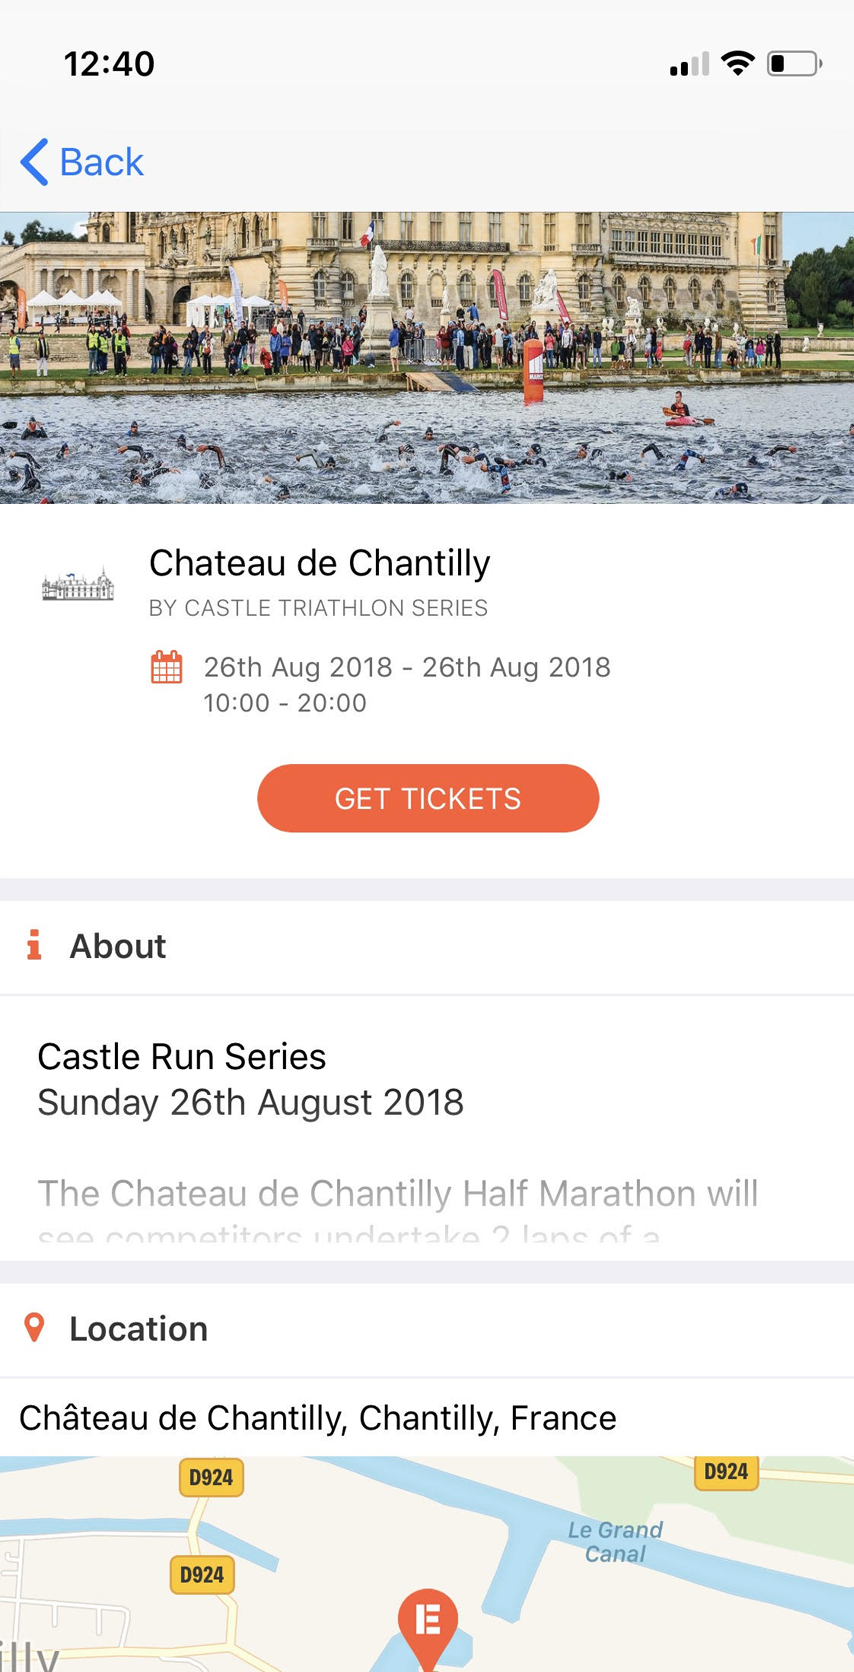Tap the Back text link
Viewport: 854px width, 1672px height.
(x=101, y=162)
